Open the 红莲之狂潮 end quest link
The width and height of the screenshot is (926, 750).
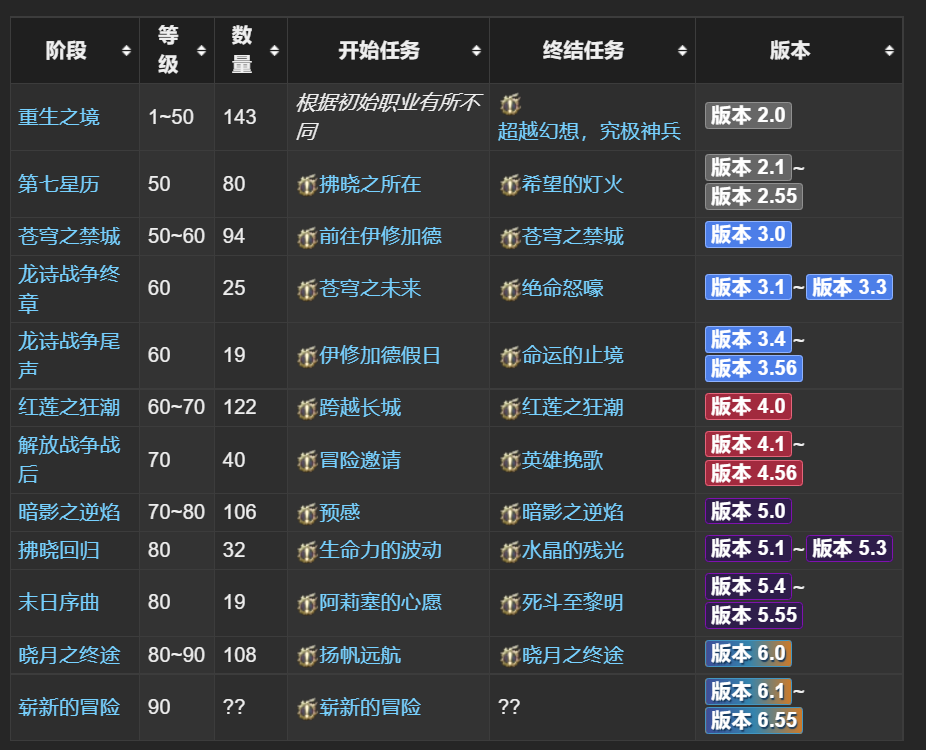coord(572,407)
